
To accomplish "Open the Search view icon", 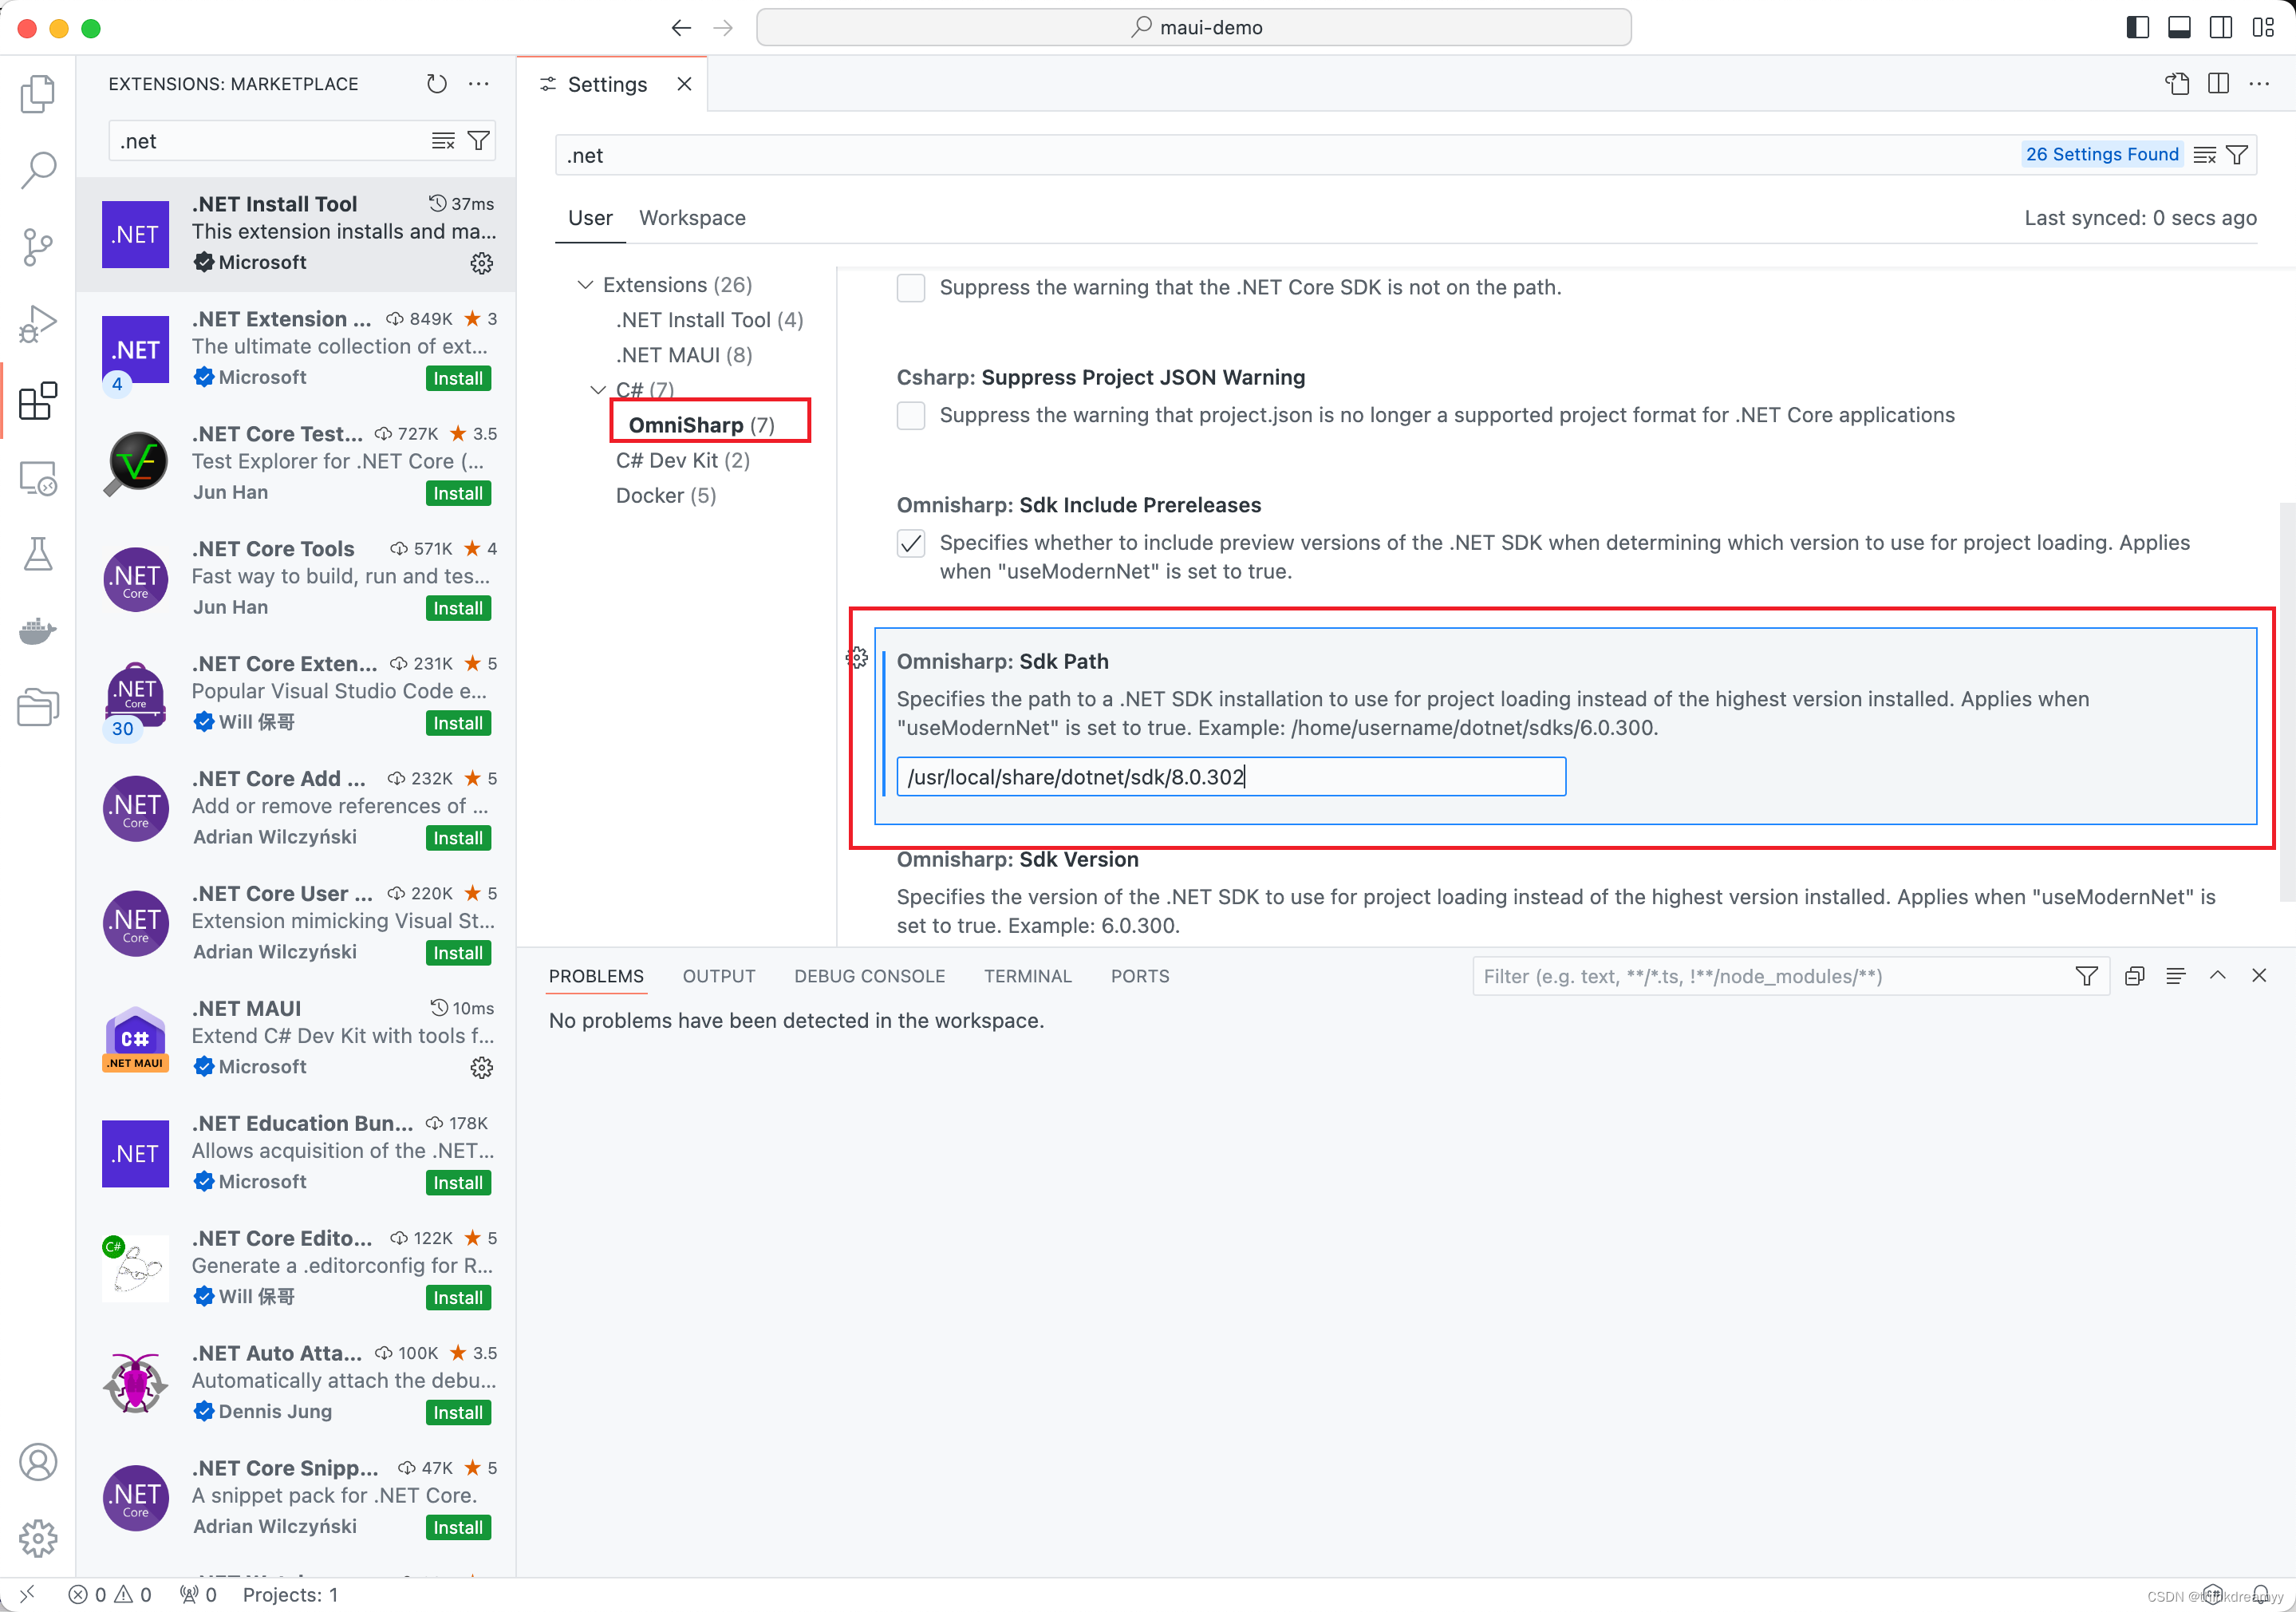I will click(38, 170).
